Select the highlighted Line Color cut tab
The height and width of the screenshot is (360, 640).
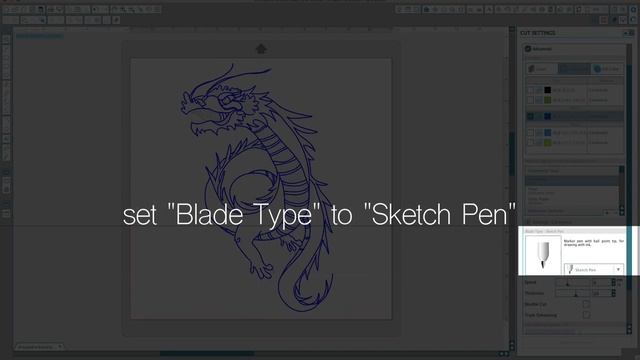[574, 69]
